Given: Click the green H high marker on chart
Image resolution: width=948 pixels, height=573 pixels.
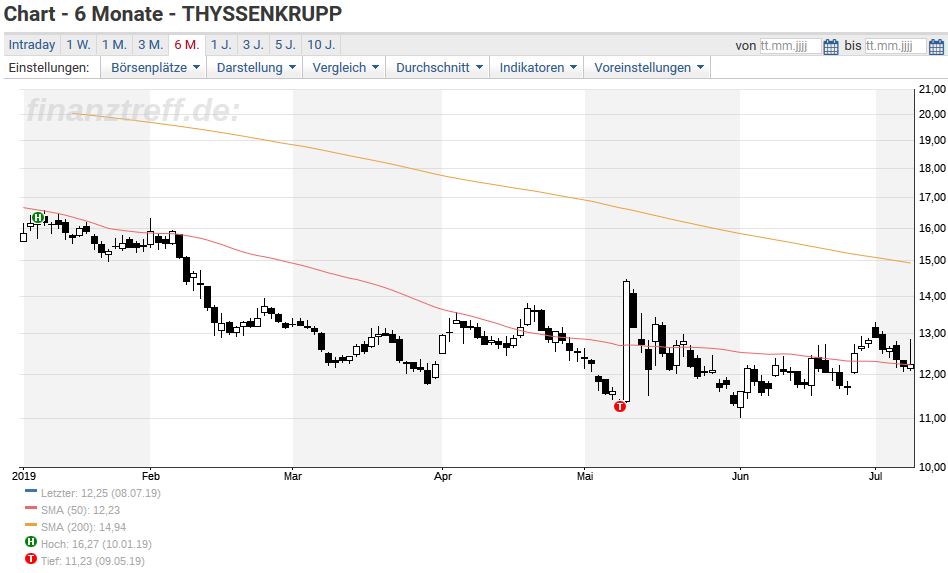Looking at the screenshot, I should coord(38,218).
